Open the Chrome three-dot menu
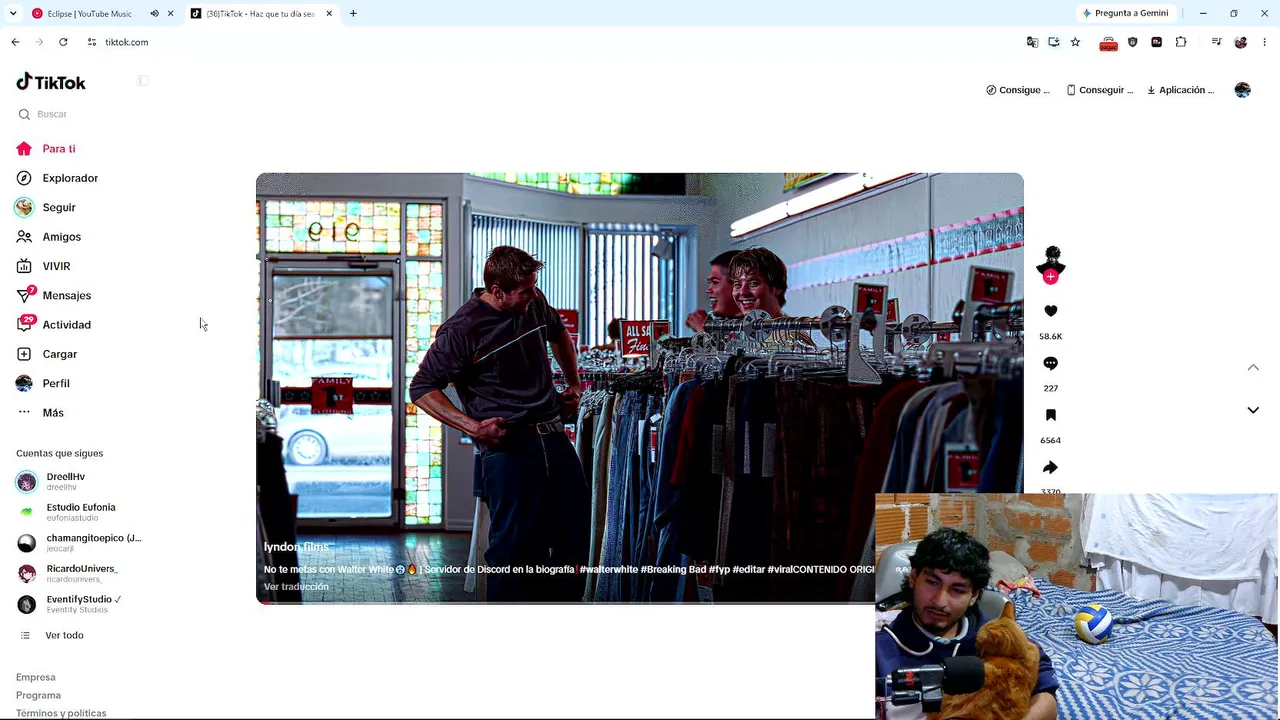Screen dimensions: 1280x720 point(1265,42)
